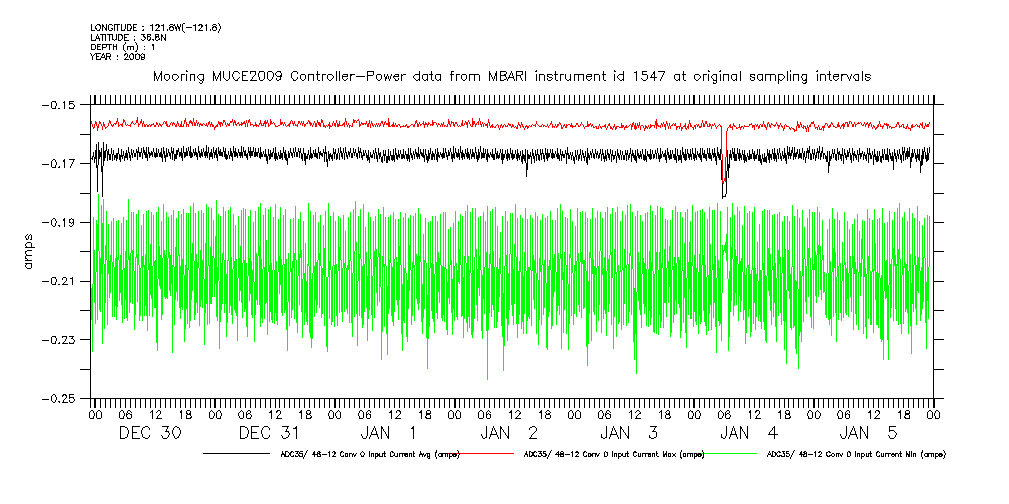Click the plot title text

511,76
